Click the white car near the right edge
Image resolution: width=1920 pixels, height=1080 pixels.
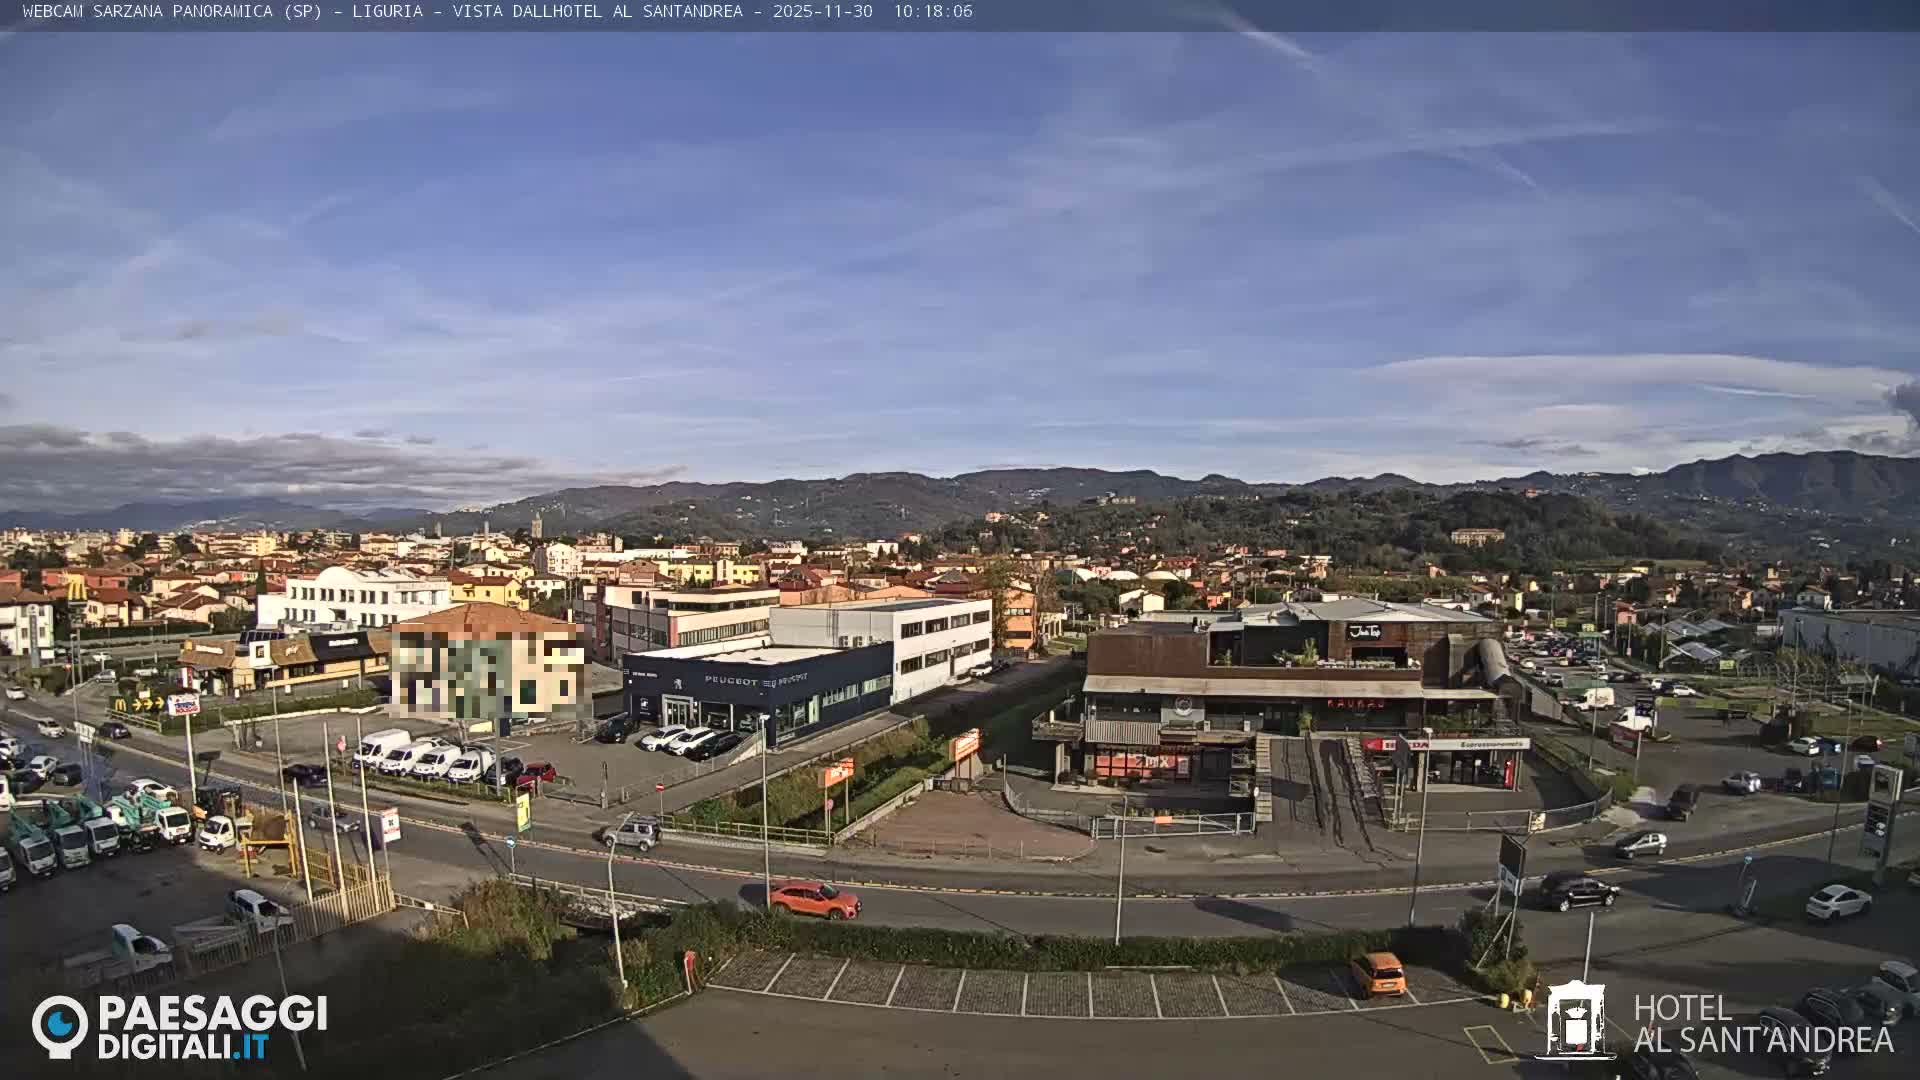tap(1838, 902)
